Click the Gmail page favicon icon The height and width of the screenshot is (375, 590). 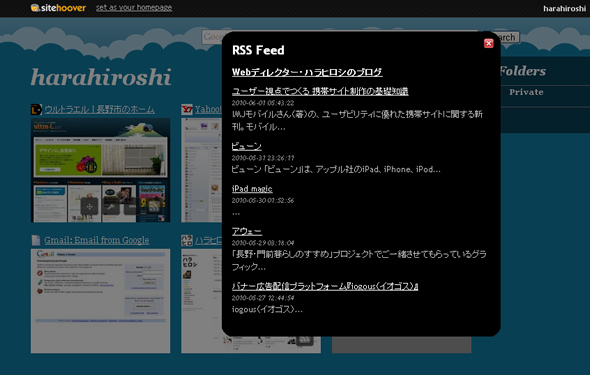36,240
